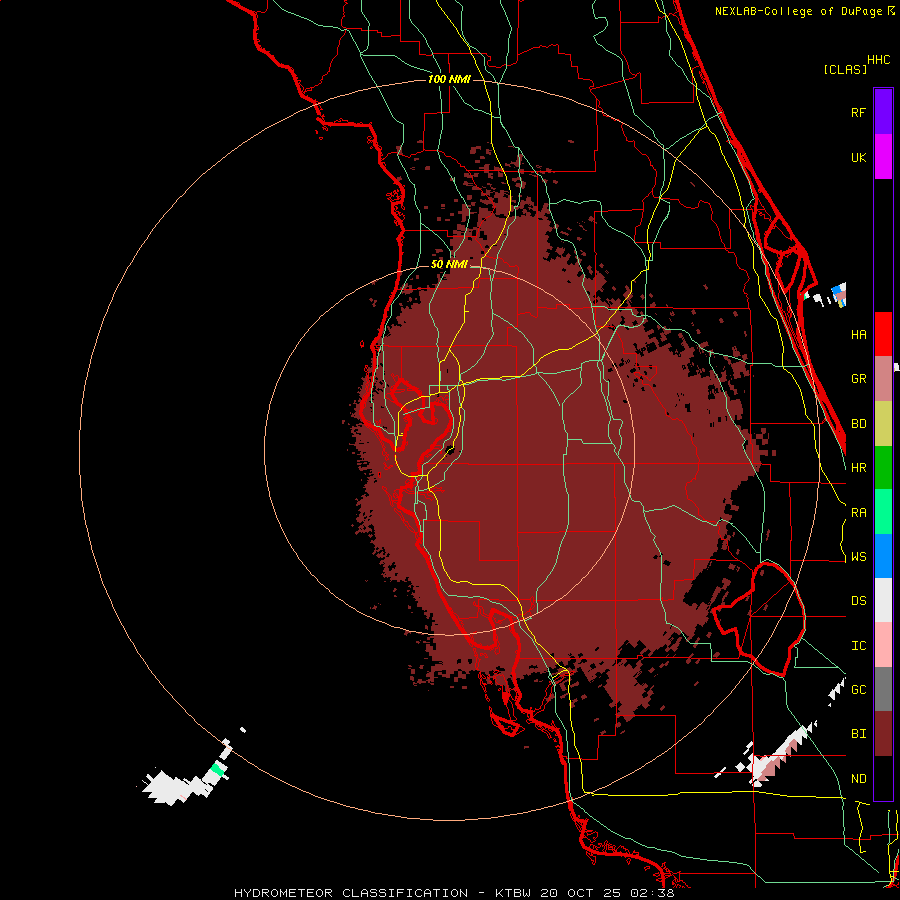Click the "BD" legend label
Screen dimensions: 900x900
pyautogui.click(x=858, y=424)
